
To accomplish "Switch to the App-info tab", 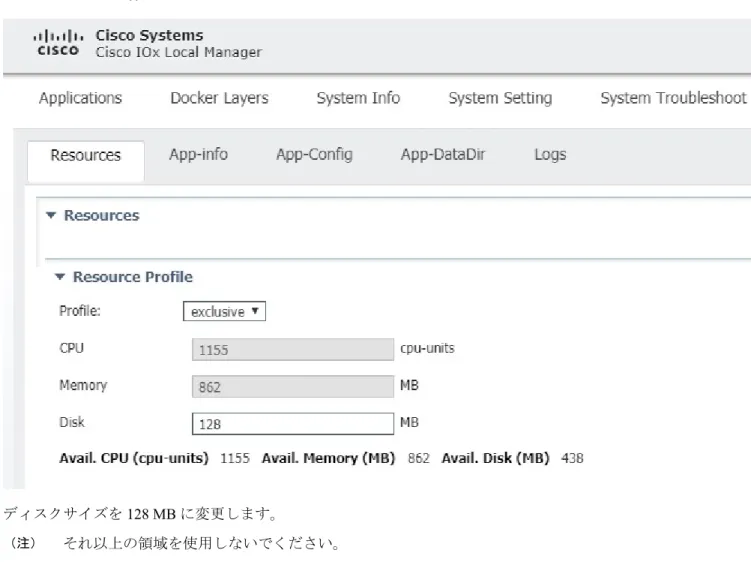I will 198,154.
